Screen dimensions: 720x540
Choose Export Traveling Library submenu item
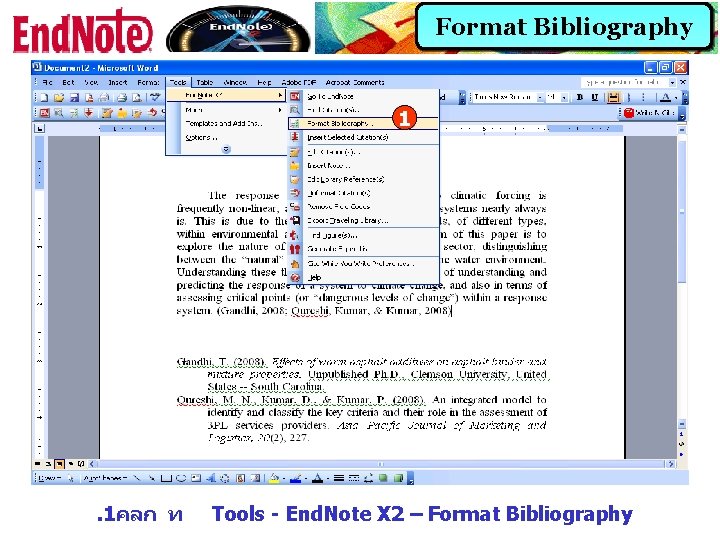tap(363, 220)
